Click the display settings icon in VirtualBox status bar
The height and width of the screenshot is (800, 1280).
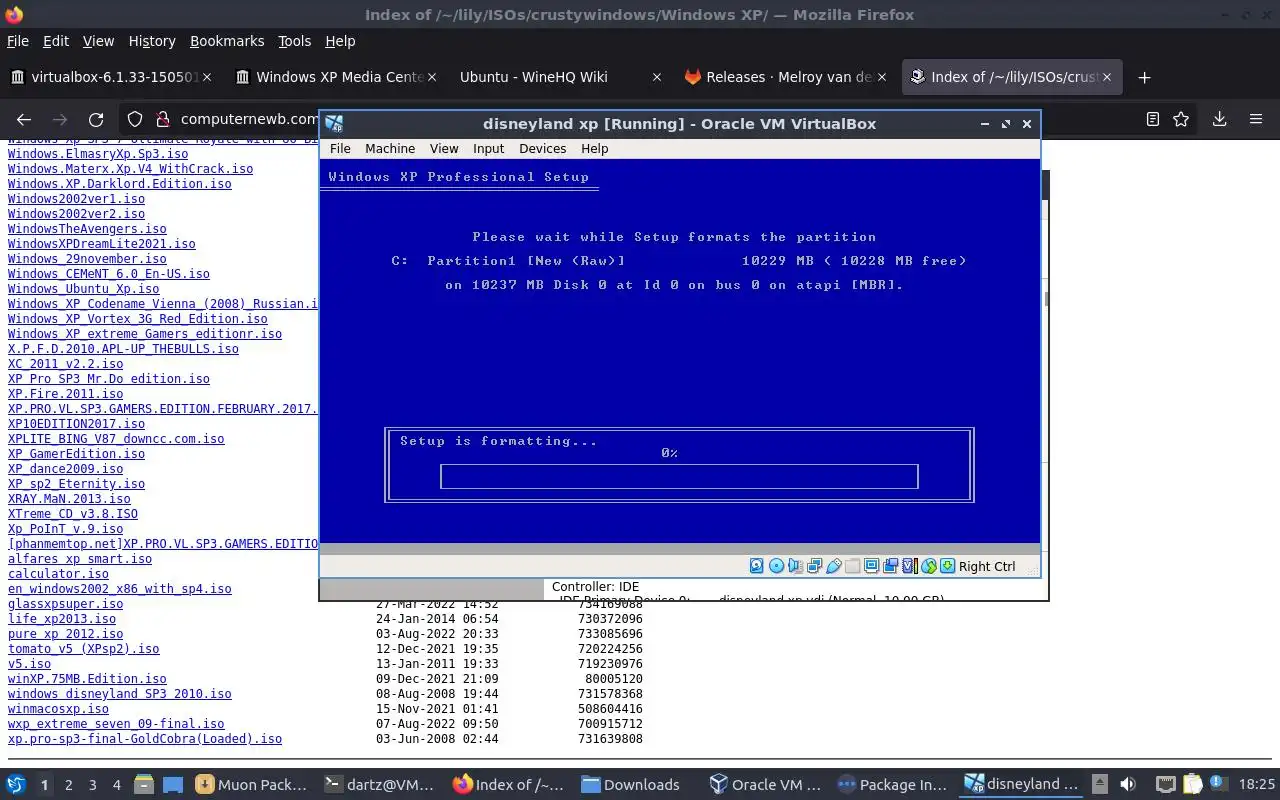coord(871,566)
